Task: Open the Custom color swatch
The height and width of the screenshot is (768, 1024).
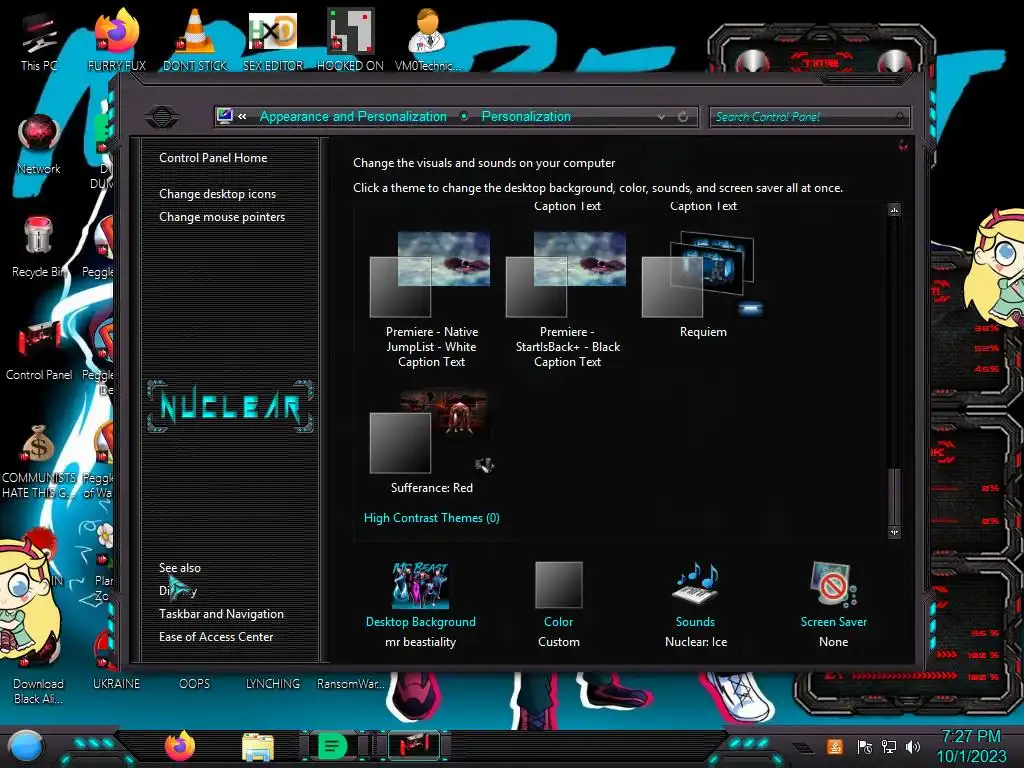Action: coord(558,584)
